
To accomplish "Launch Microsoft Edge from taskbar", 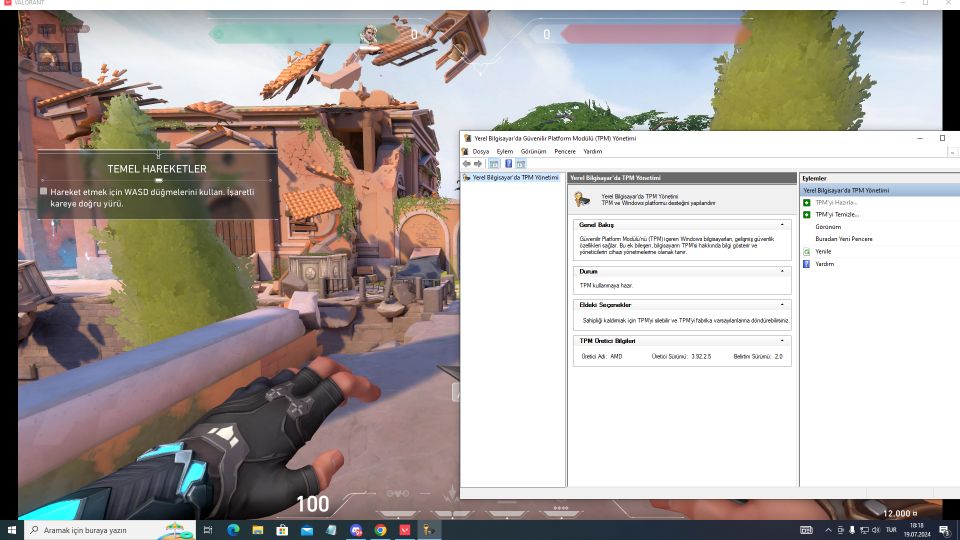I will [233, 530].
